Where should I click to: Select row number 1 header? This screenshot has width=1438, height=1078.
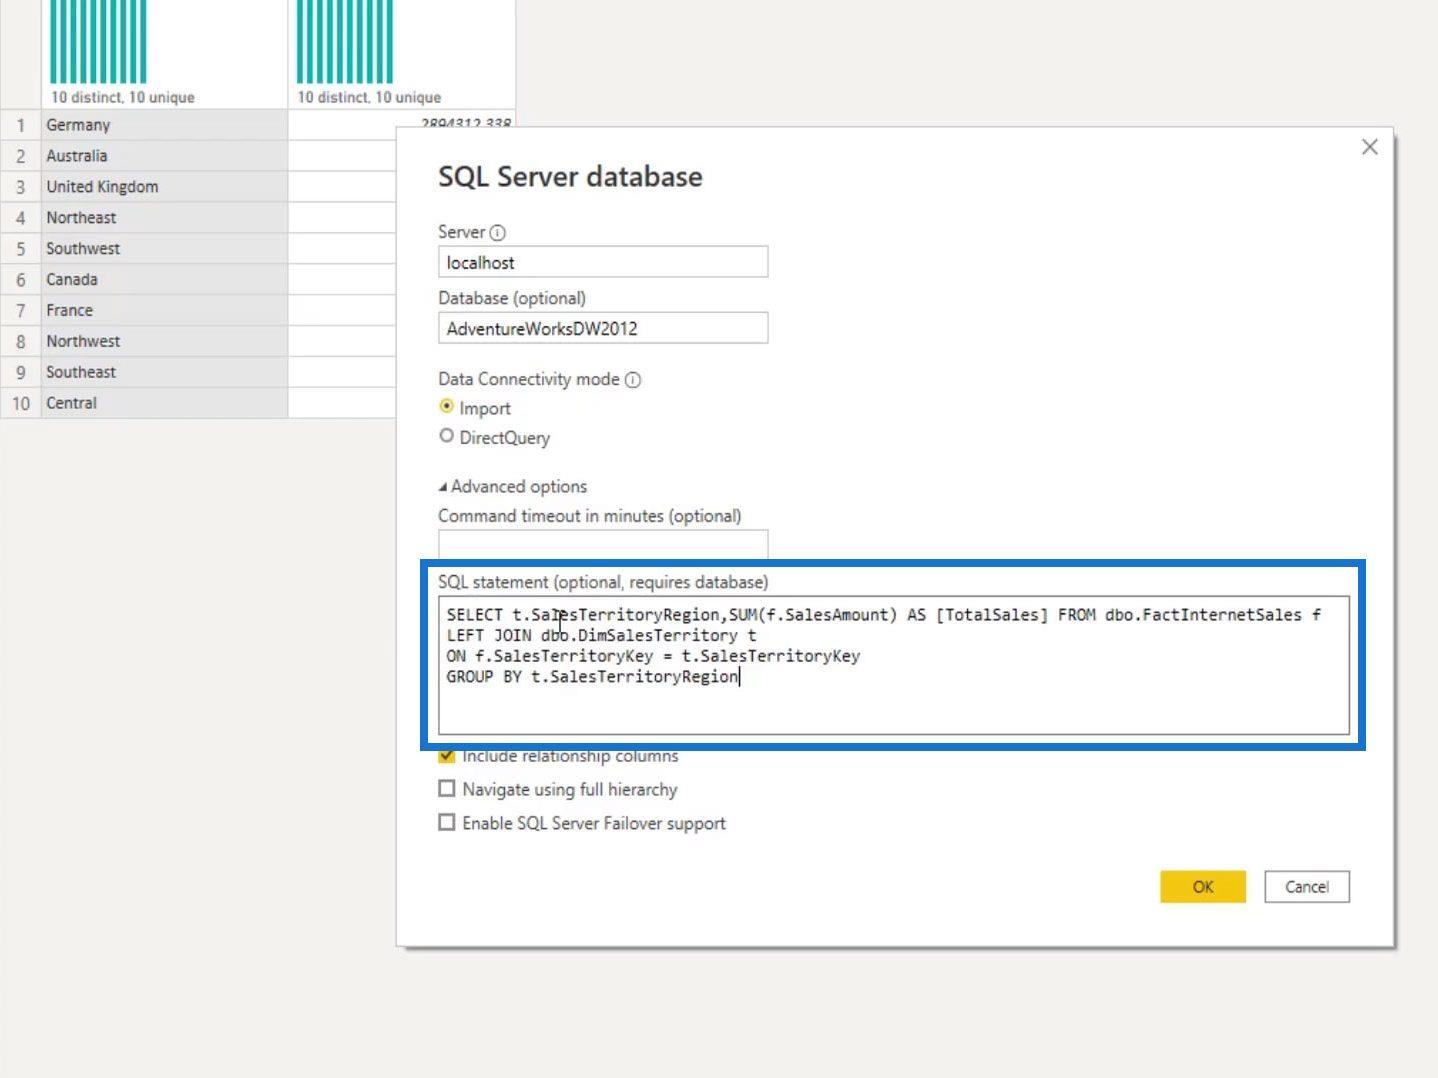coord(20,125)
